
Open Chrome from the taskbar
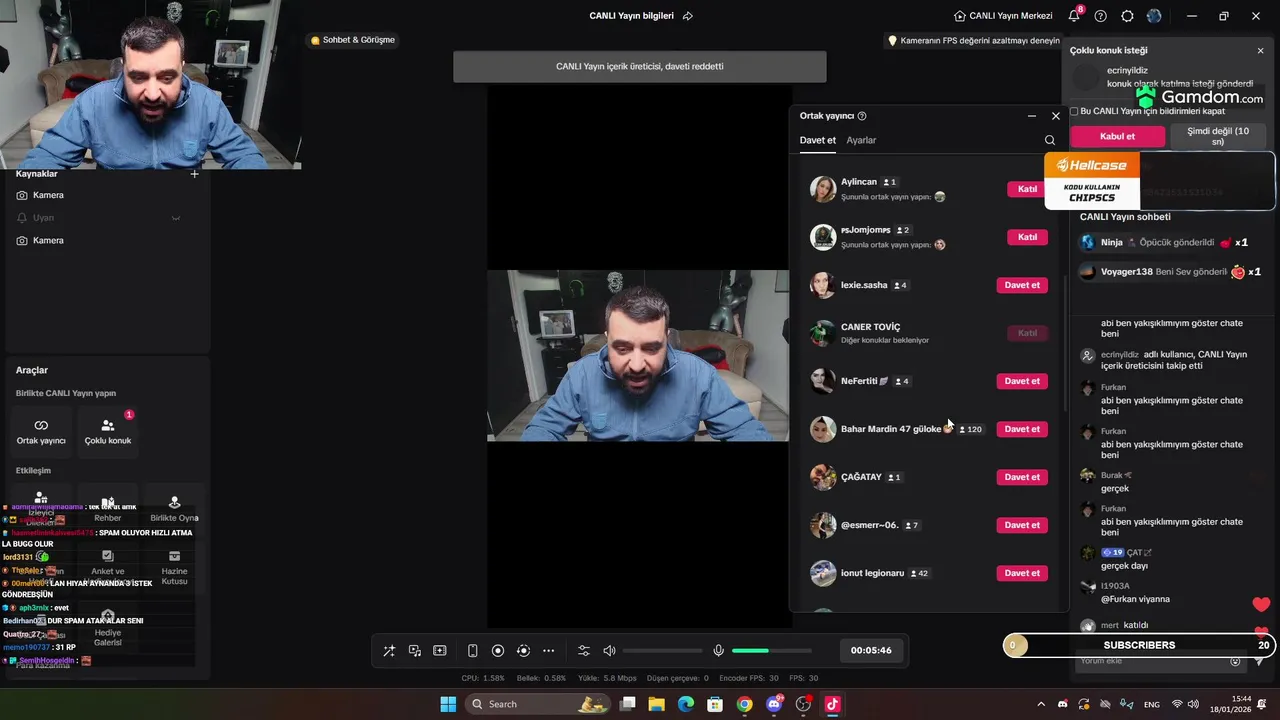(744, 704)
